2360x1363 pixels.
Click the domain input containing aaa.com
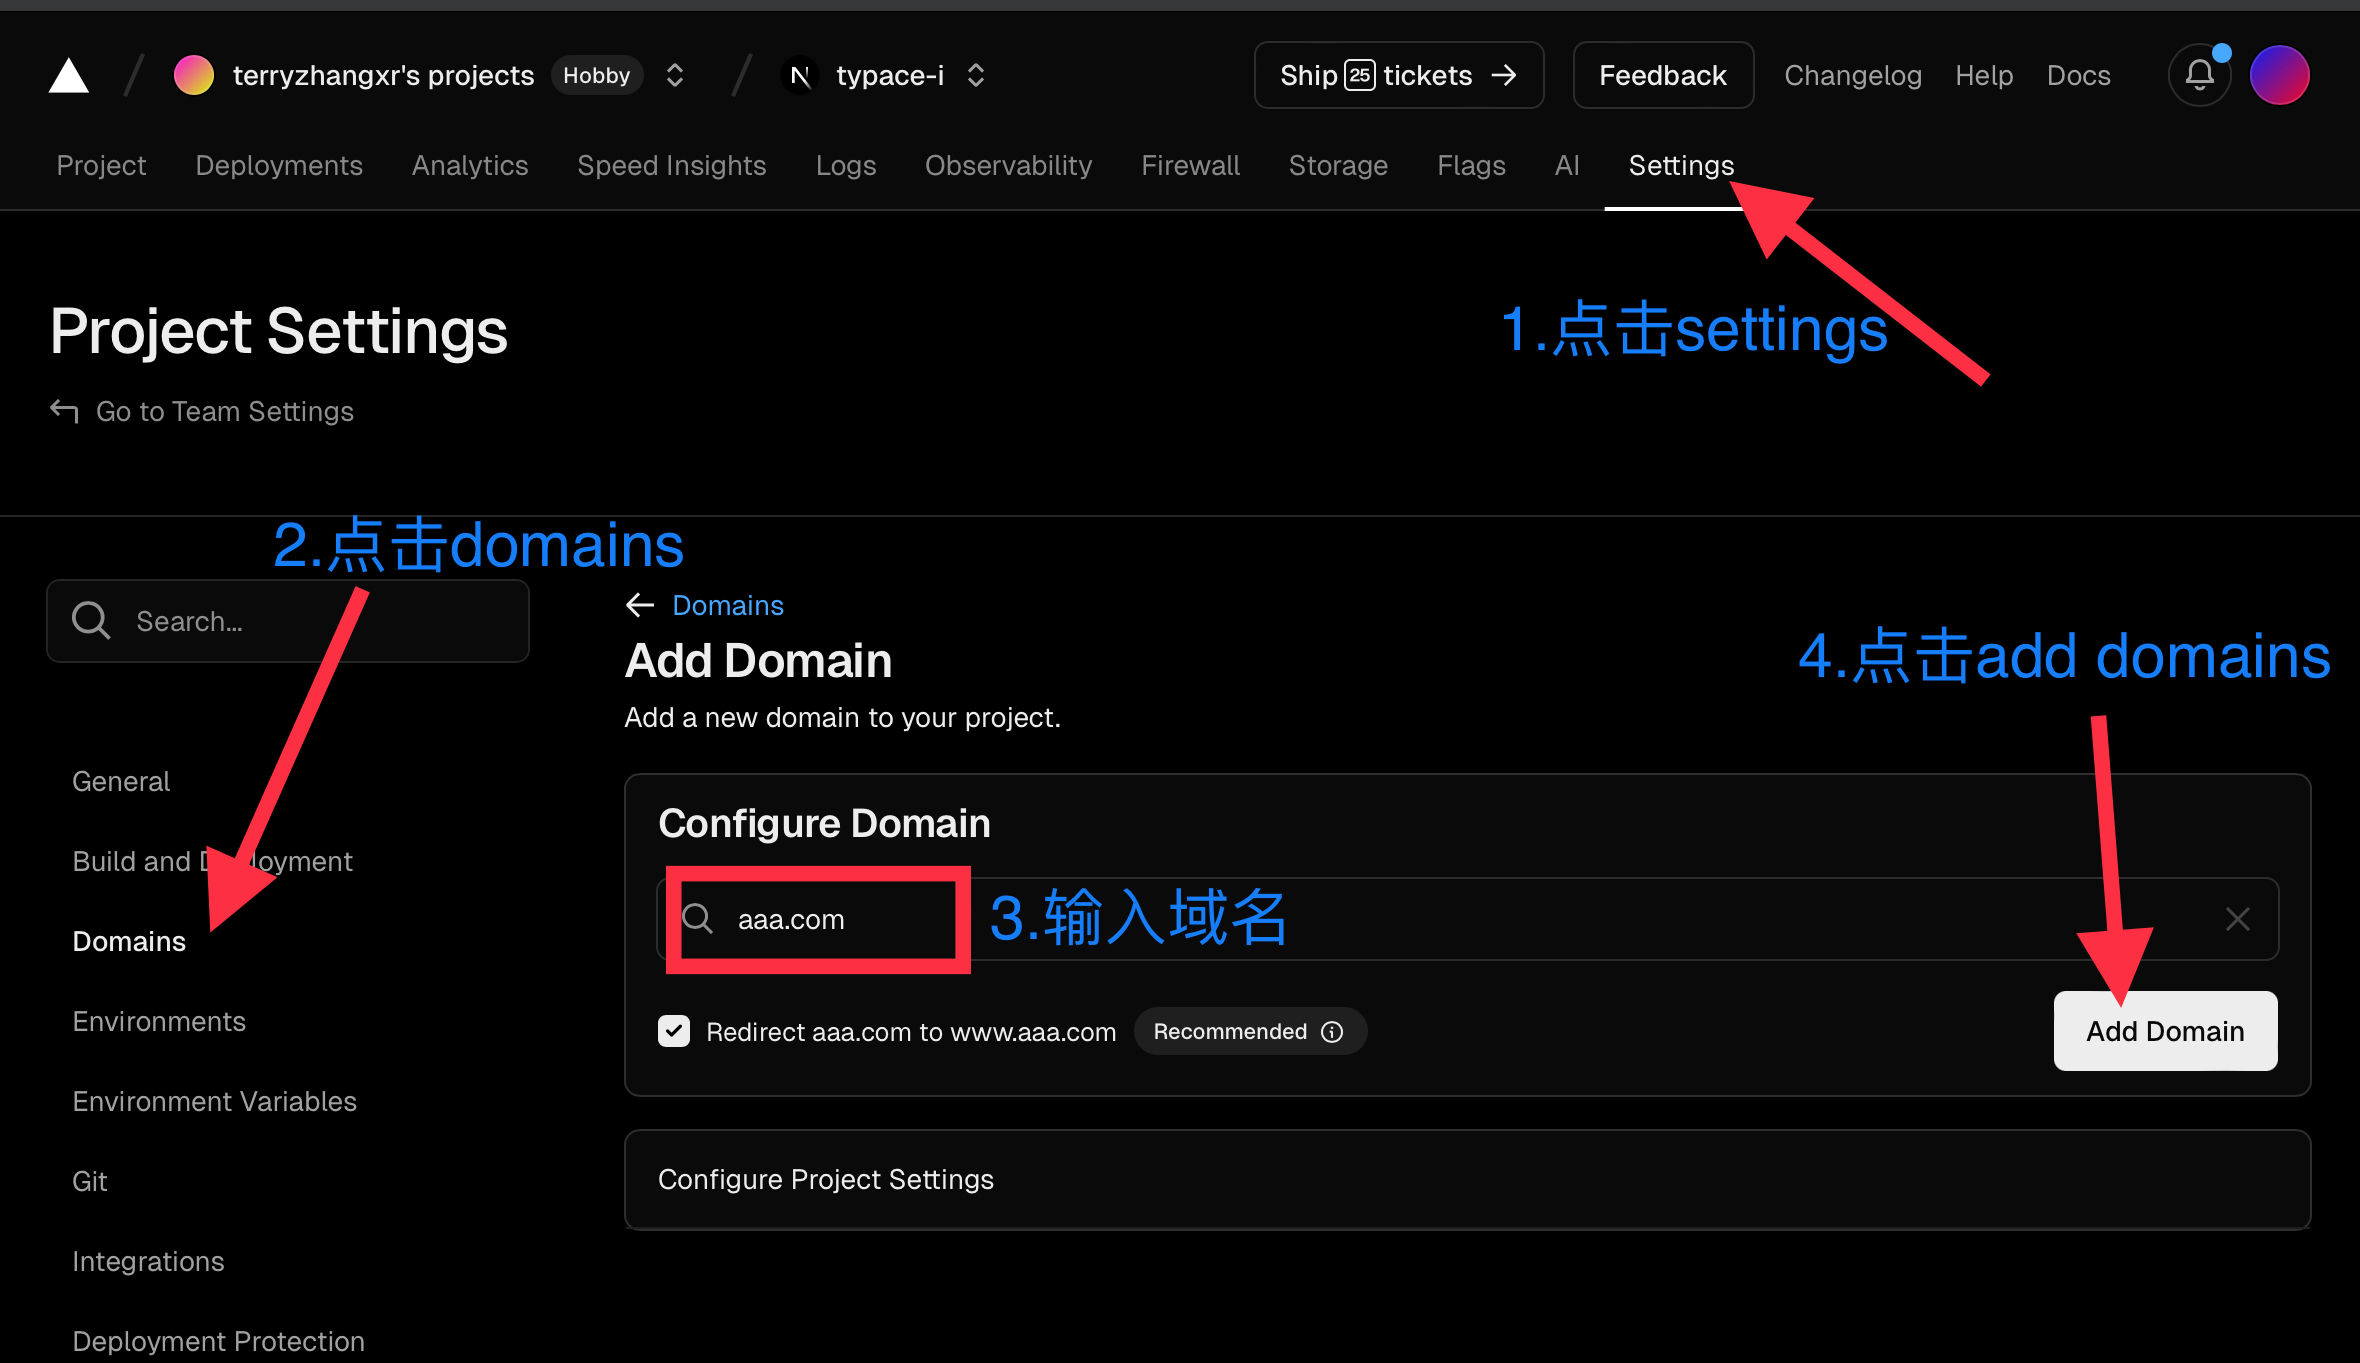pyautogui.click(x=1468, y=919)
